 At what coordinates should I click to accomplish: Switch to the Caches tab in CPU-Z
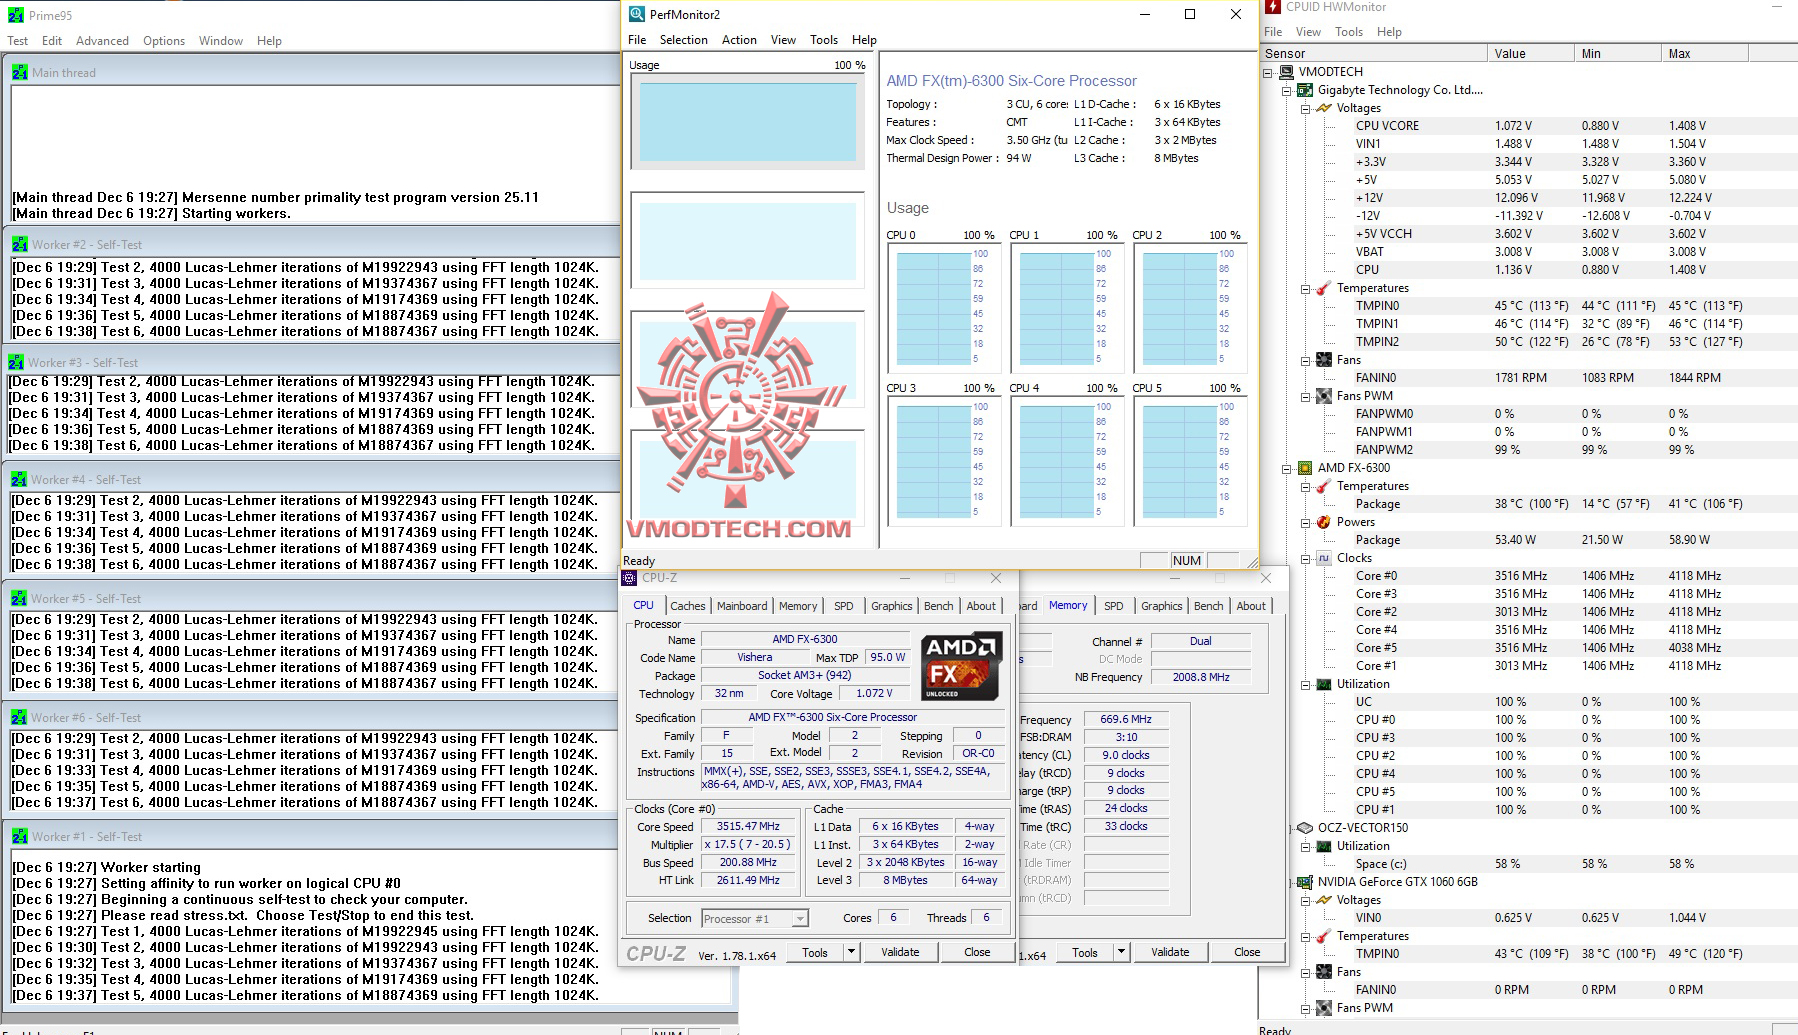pos(688,606)
